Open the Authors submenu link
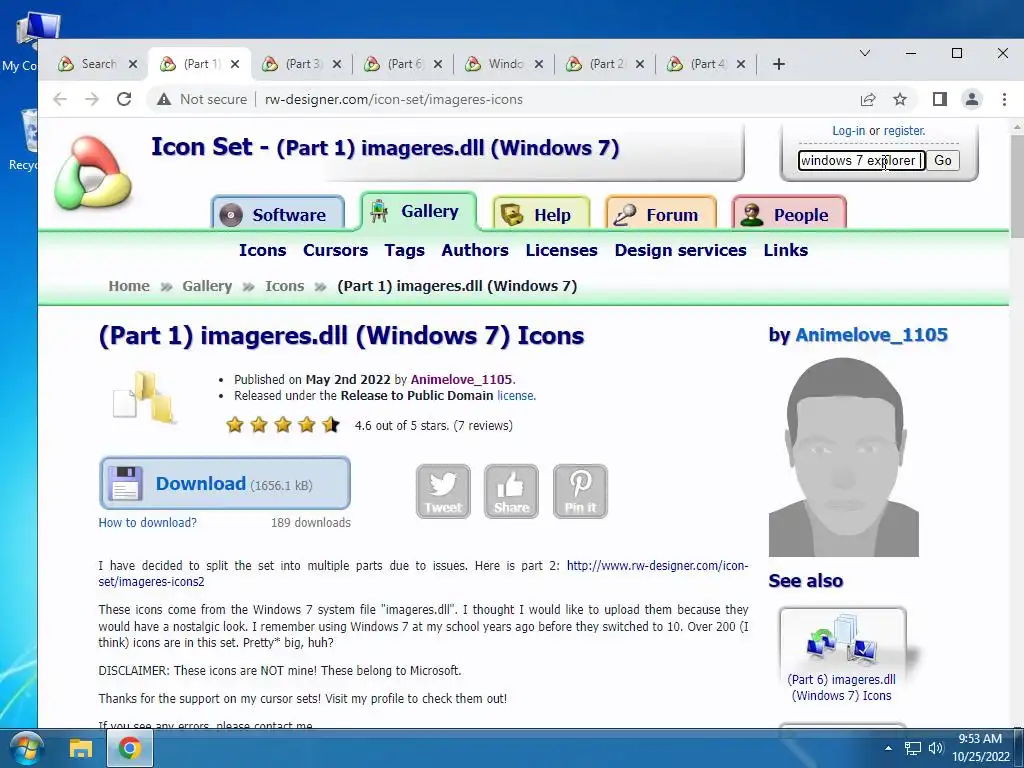 (475, 250)
